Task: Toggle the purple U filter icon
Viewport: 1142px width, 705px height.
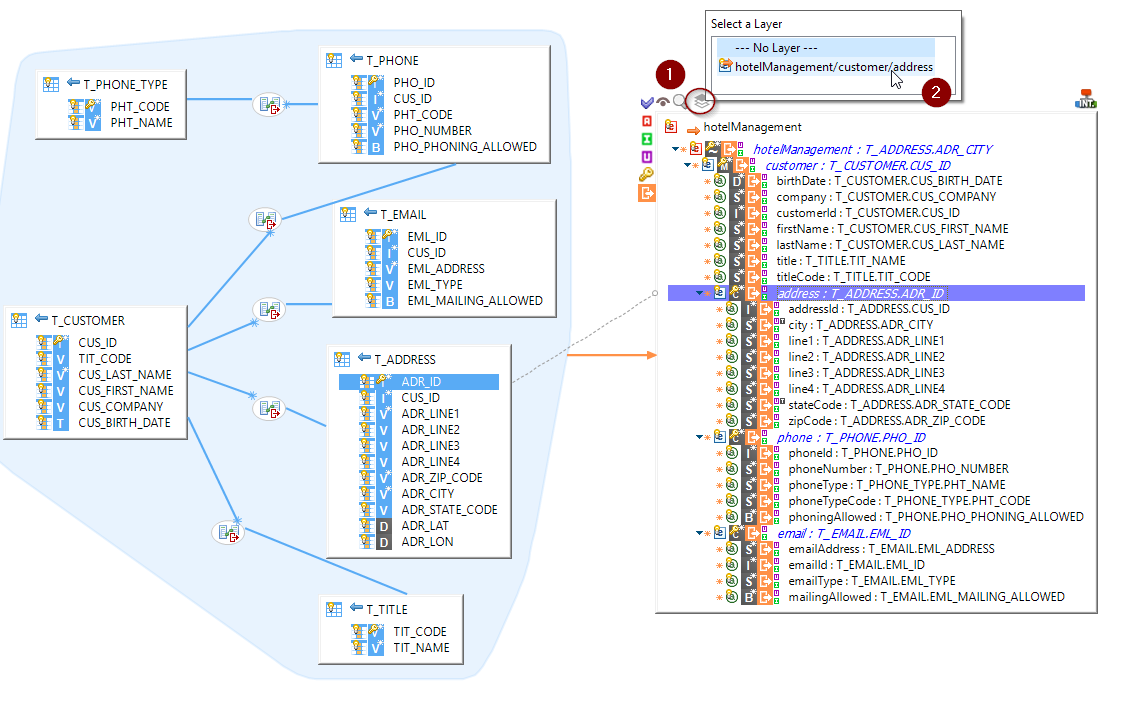Action: pyautogui.click(x=647, y=156)
